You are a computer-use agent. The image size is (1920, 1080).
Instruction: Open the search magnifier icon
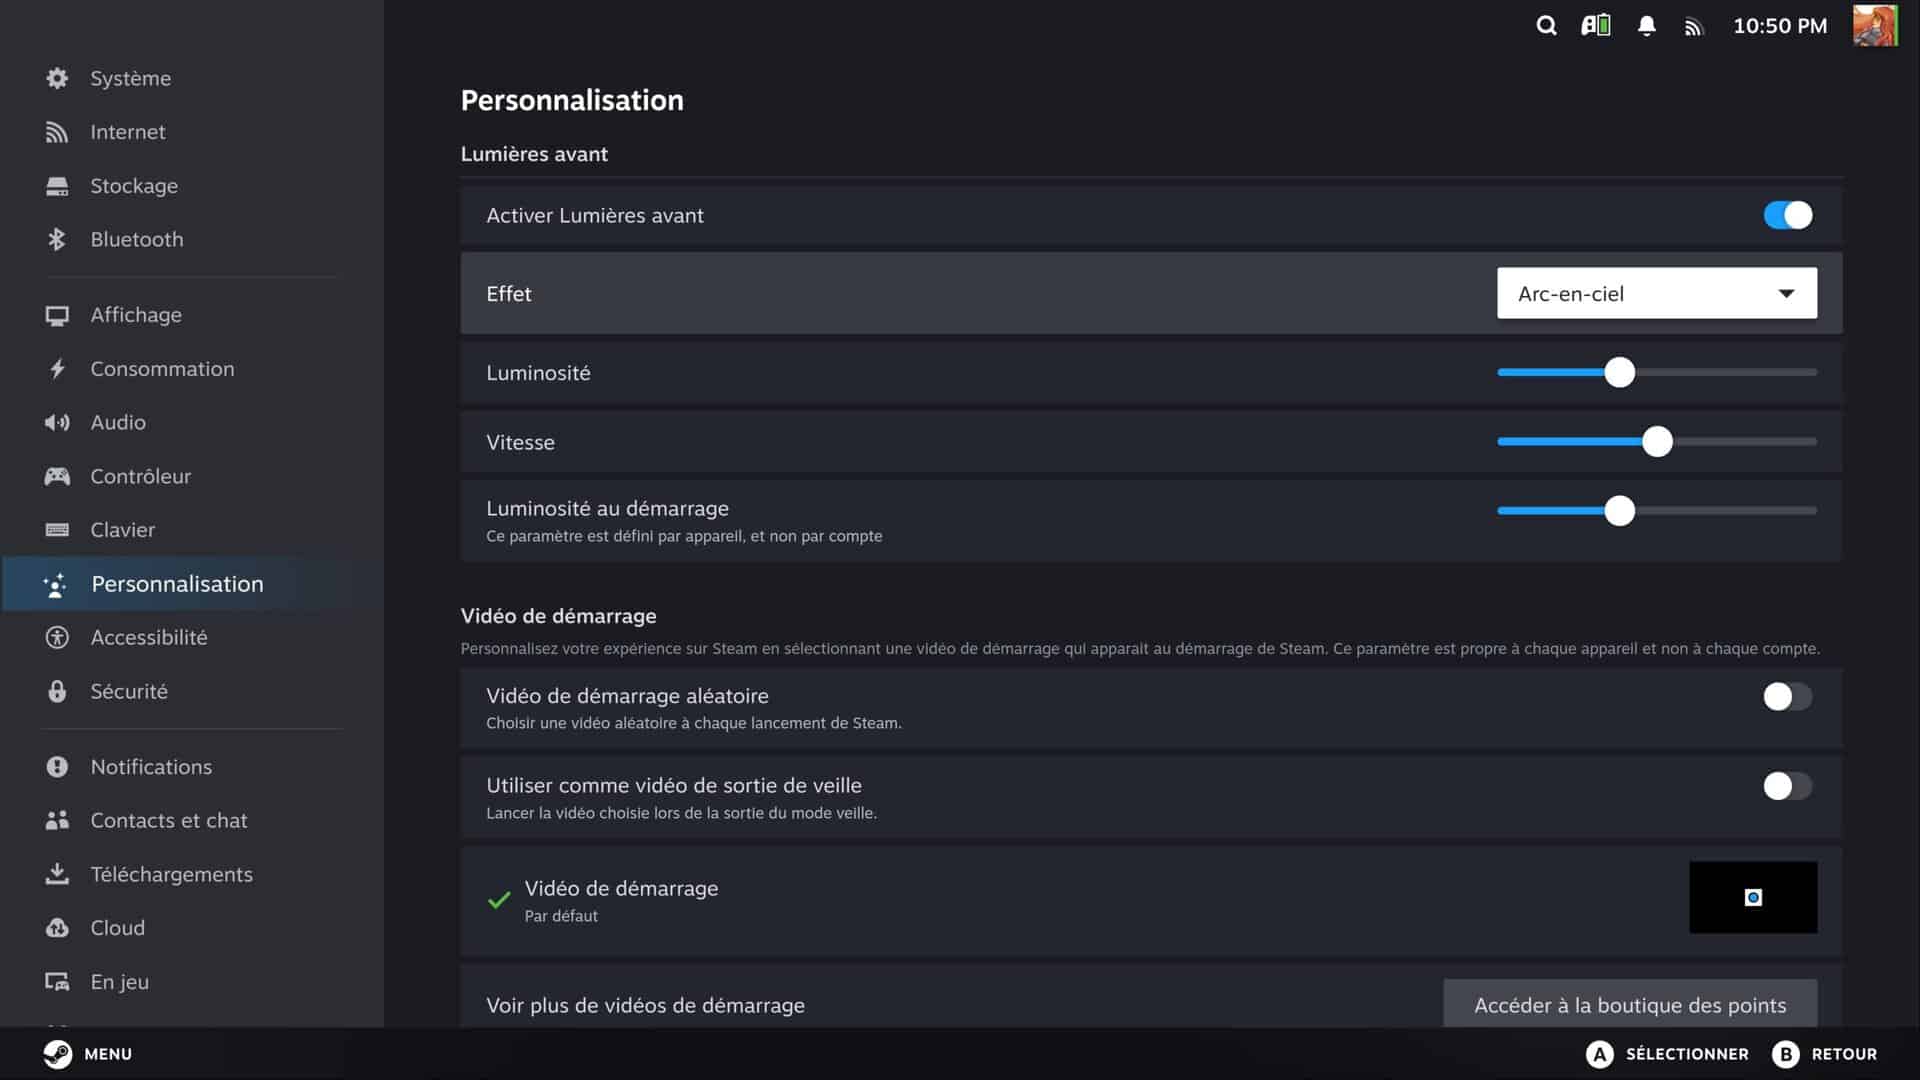[1546, 26]
